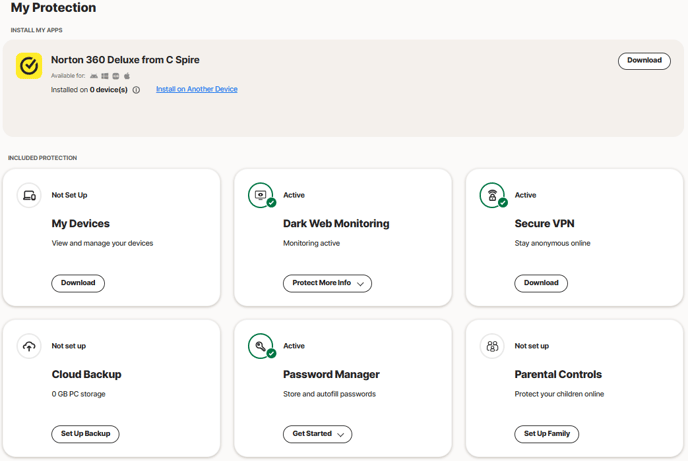Click the Set Up Backup button
Viewport: 688px width, 461px height.
tap(85, 434)
